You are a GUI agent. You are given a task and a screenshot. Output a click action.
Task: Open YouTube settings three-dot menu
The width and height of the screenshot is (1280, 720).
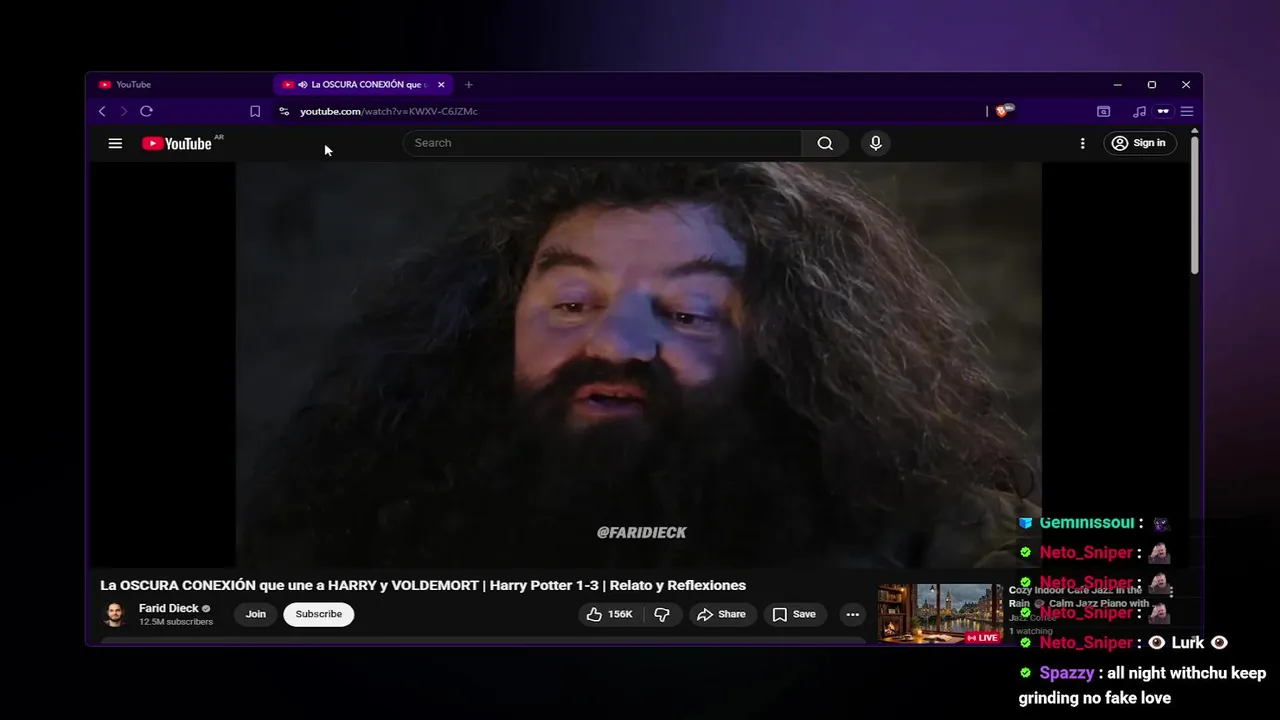point(1082,143)
